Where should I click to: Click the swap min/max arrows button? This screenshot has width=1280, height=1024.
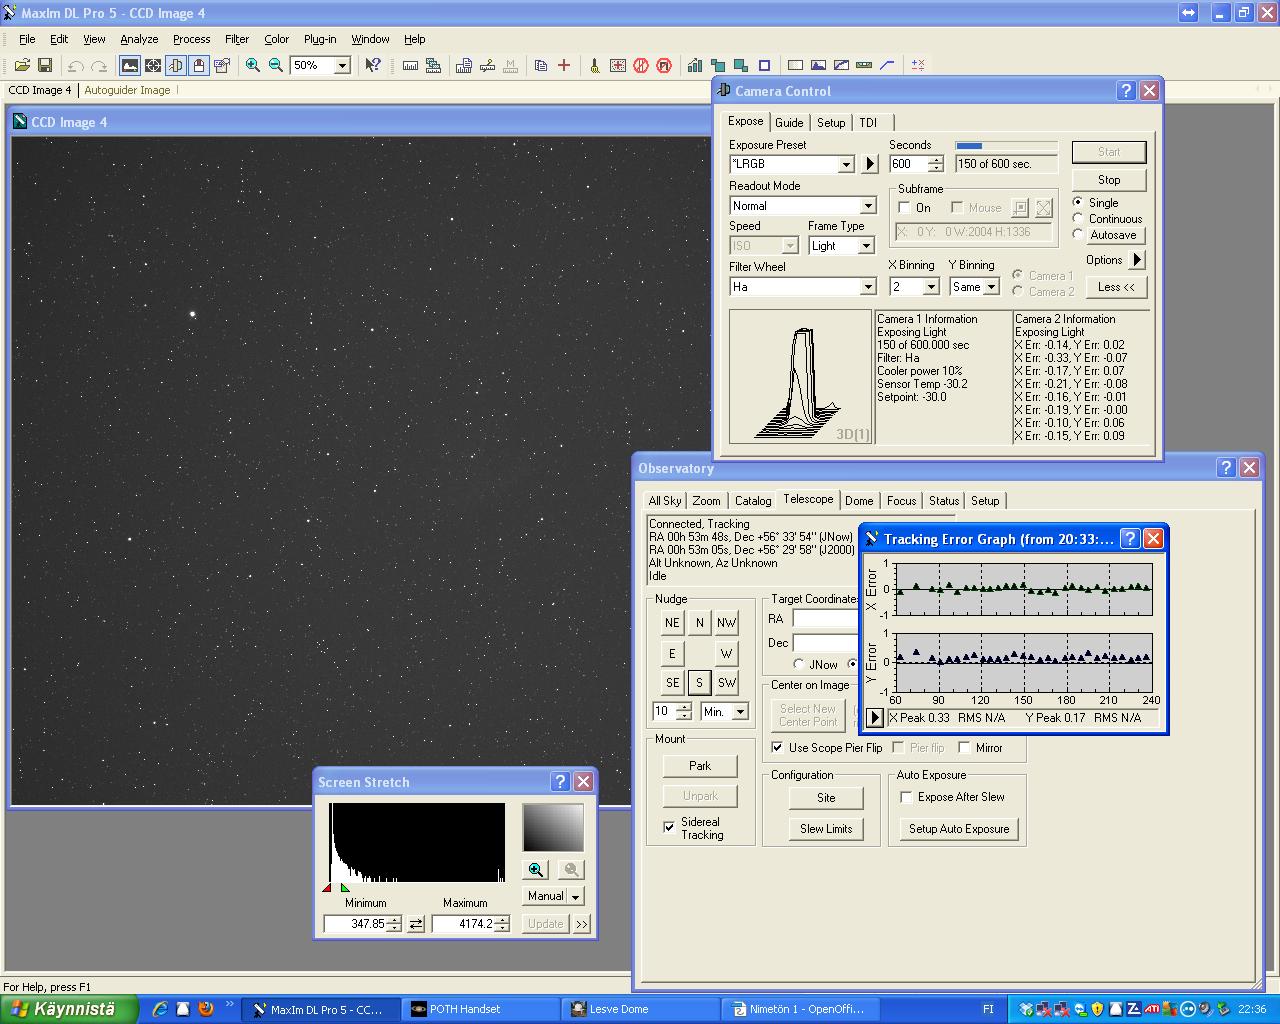coord(416,924)
